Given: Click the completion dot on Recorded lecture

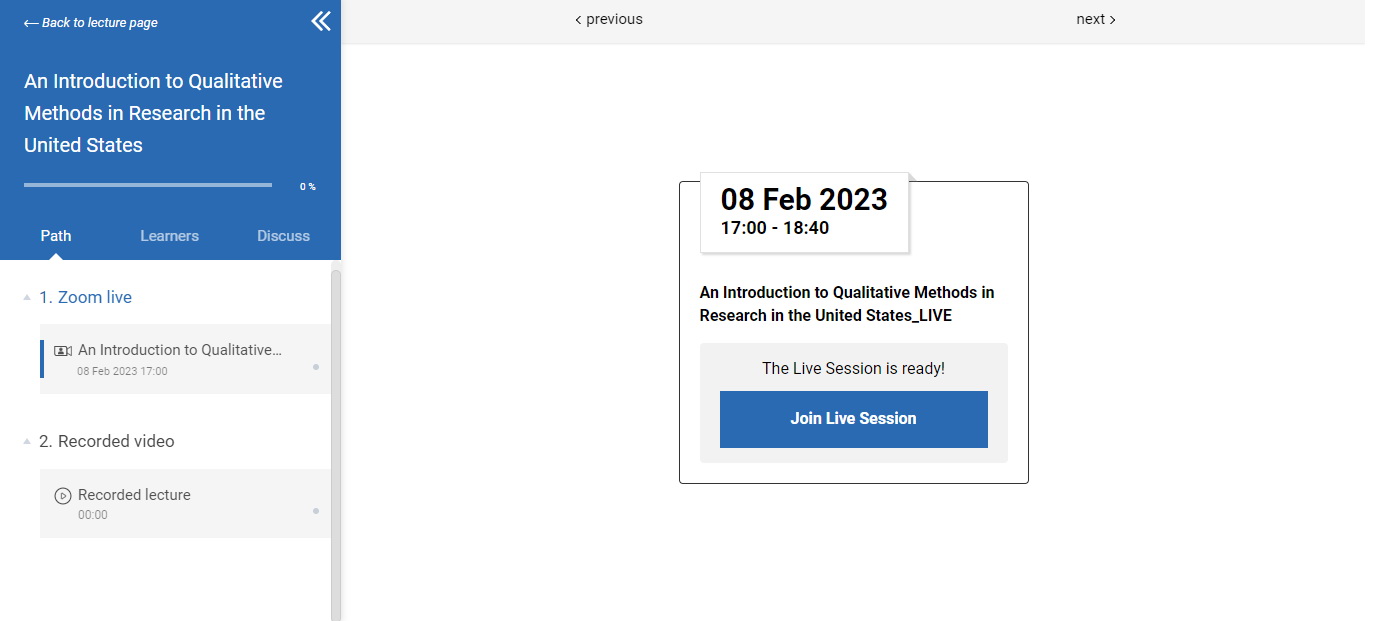Looking at the screenshot, I should point(316,511).
